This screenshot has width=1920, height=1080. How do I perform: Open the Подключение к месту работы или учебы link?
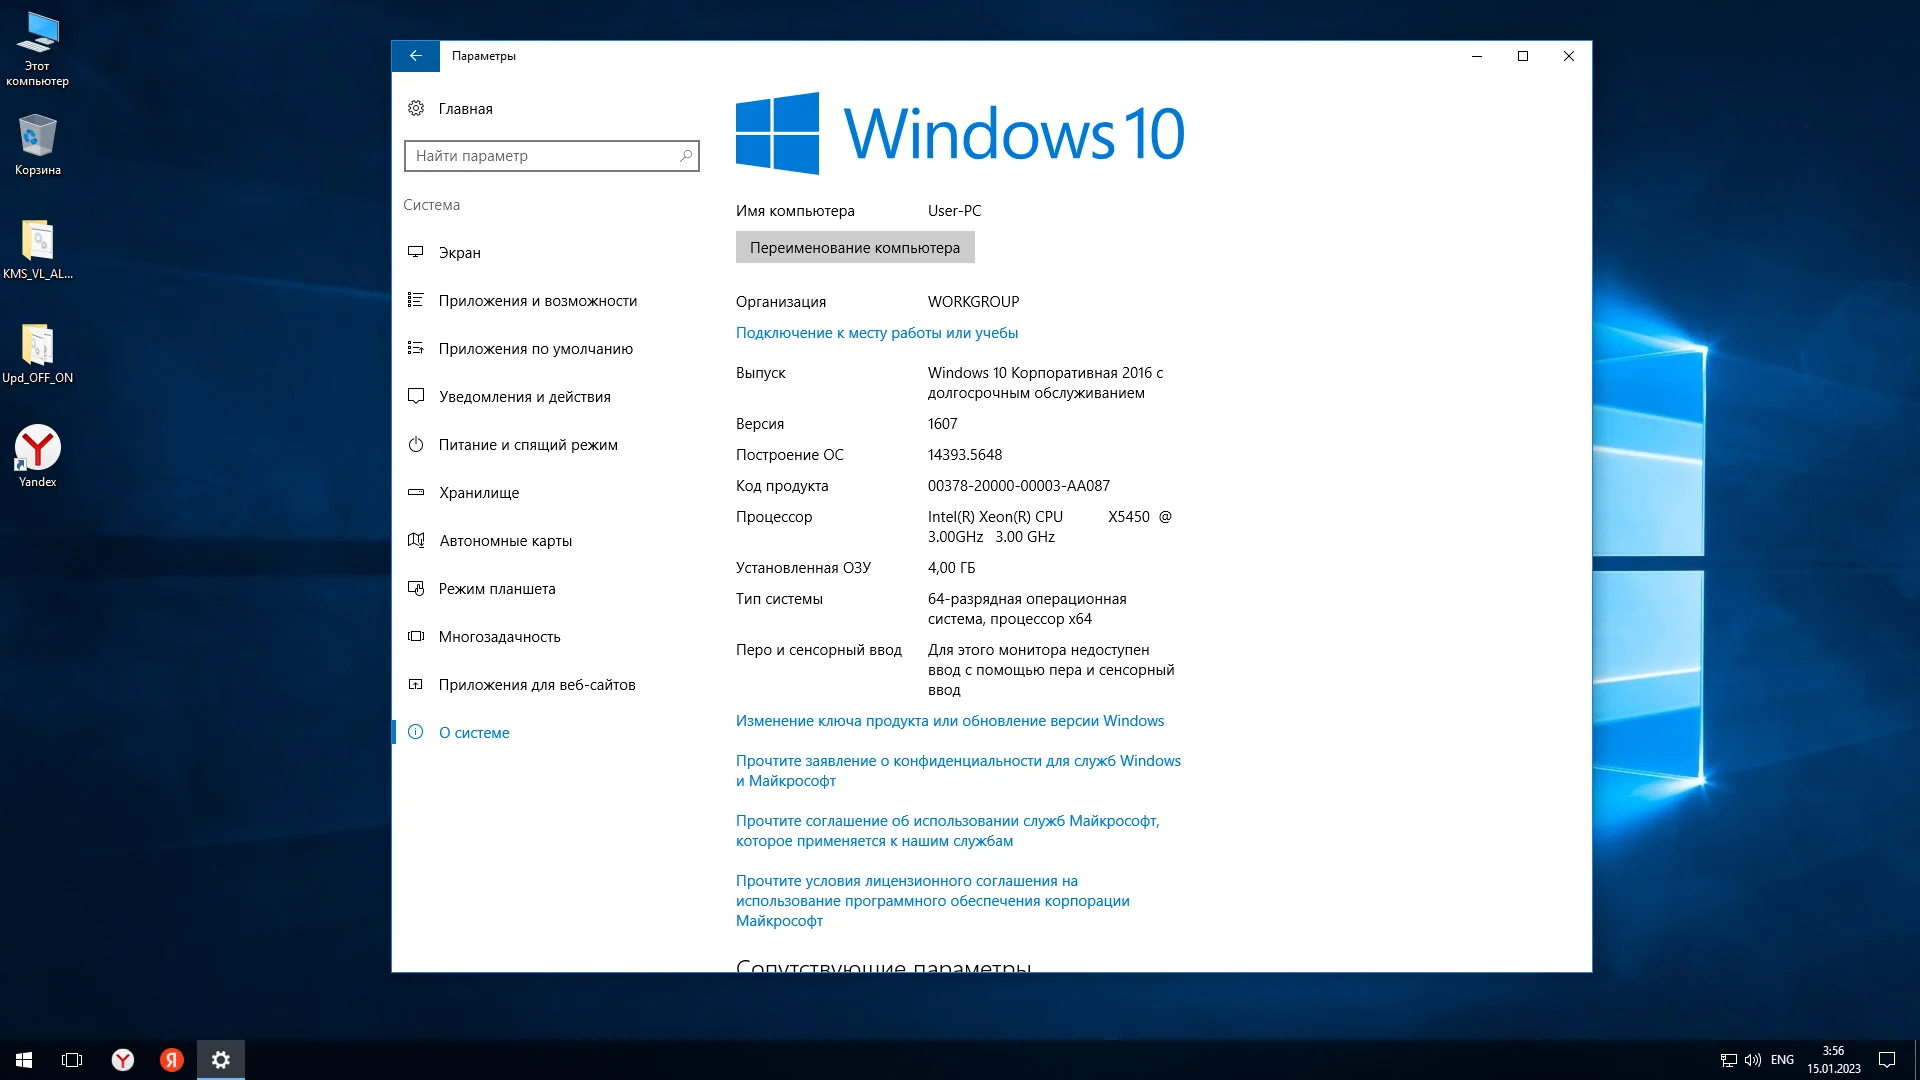876,333
